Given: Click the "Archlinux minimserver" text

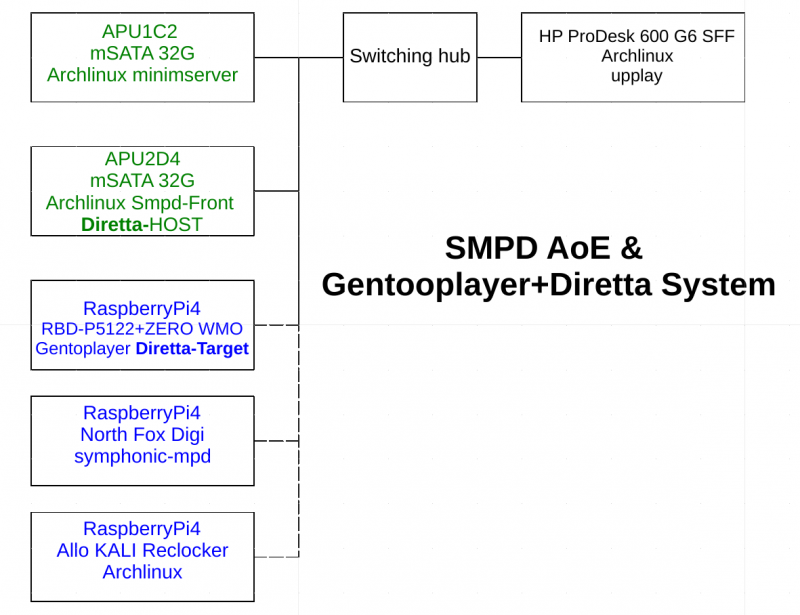Looking at the screenshot, I should pyautogui.click(x=142, y=75).
